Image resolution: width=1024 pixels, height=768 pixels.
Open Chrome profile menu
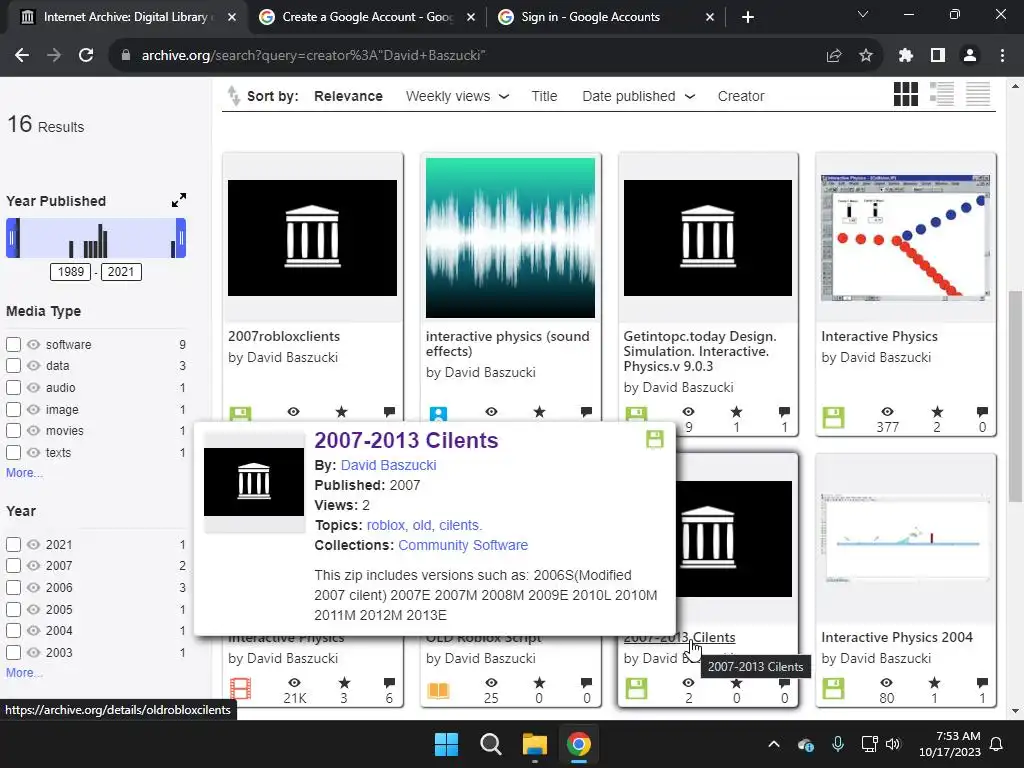pos(970,56)
